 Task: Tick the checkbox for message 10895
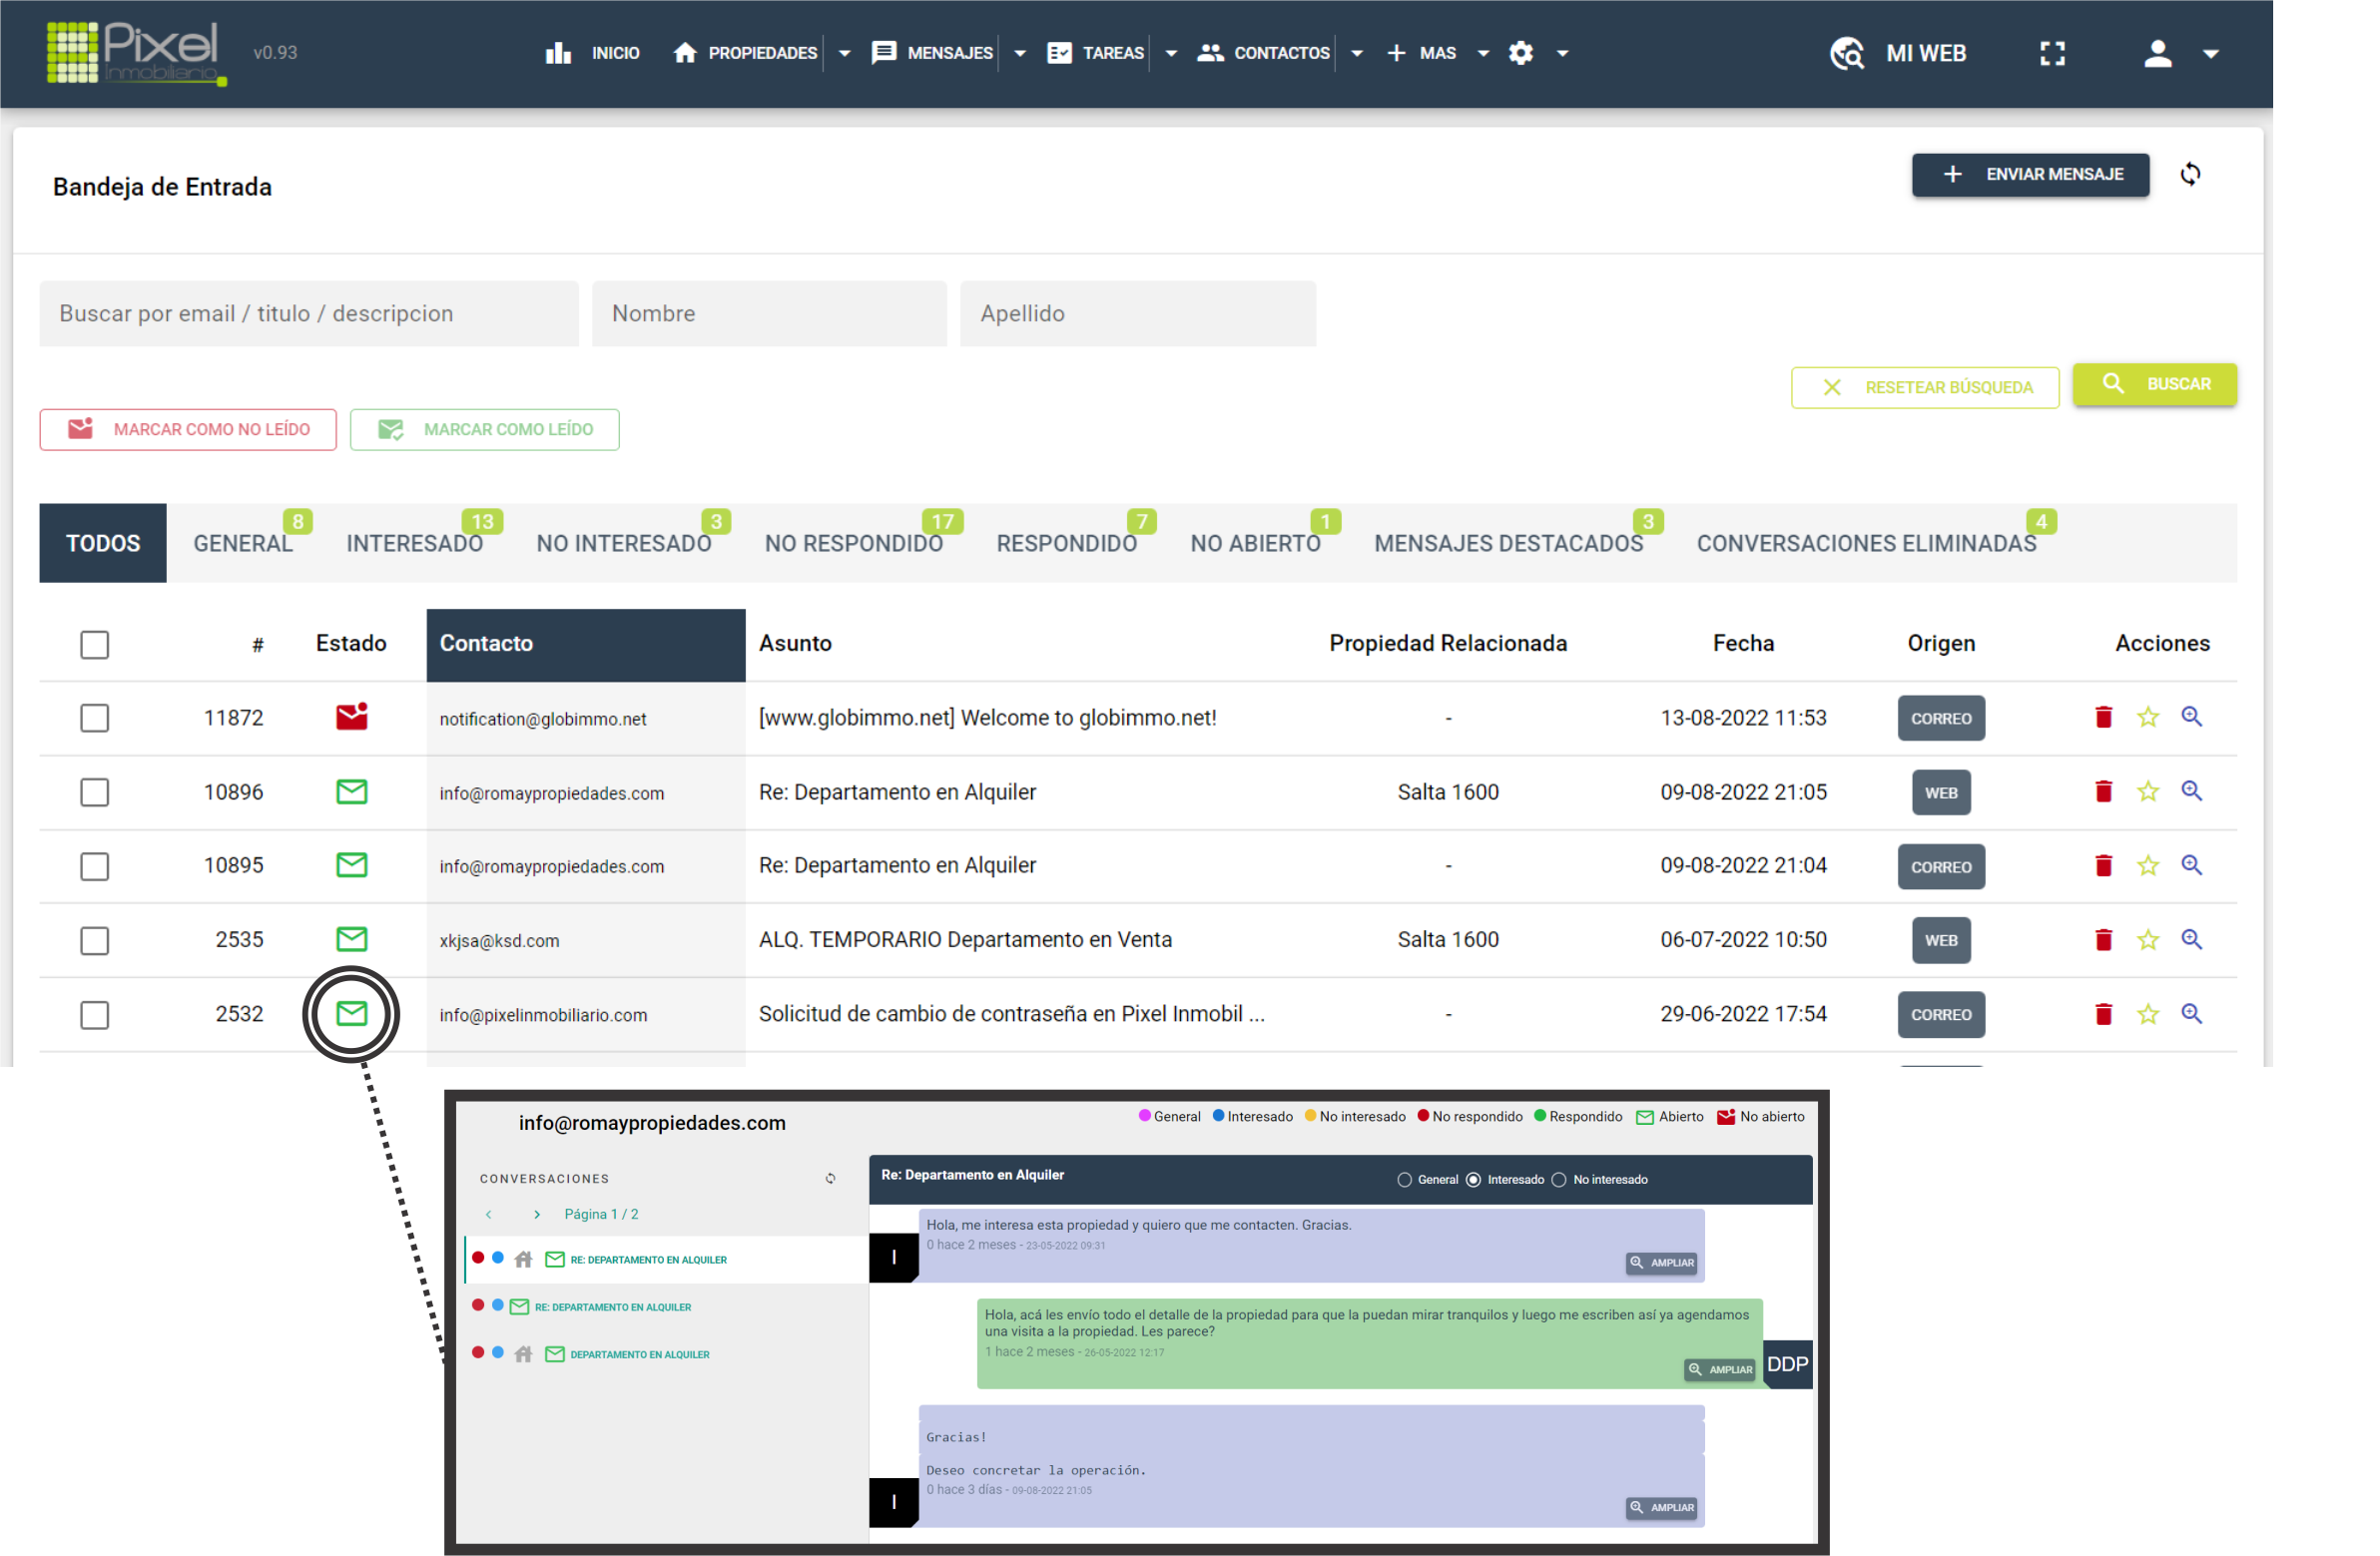[x=95, y=866]
